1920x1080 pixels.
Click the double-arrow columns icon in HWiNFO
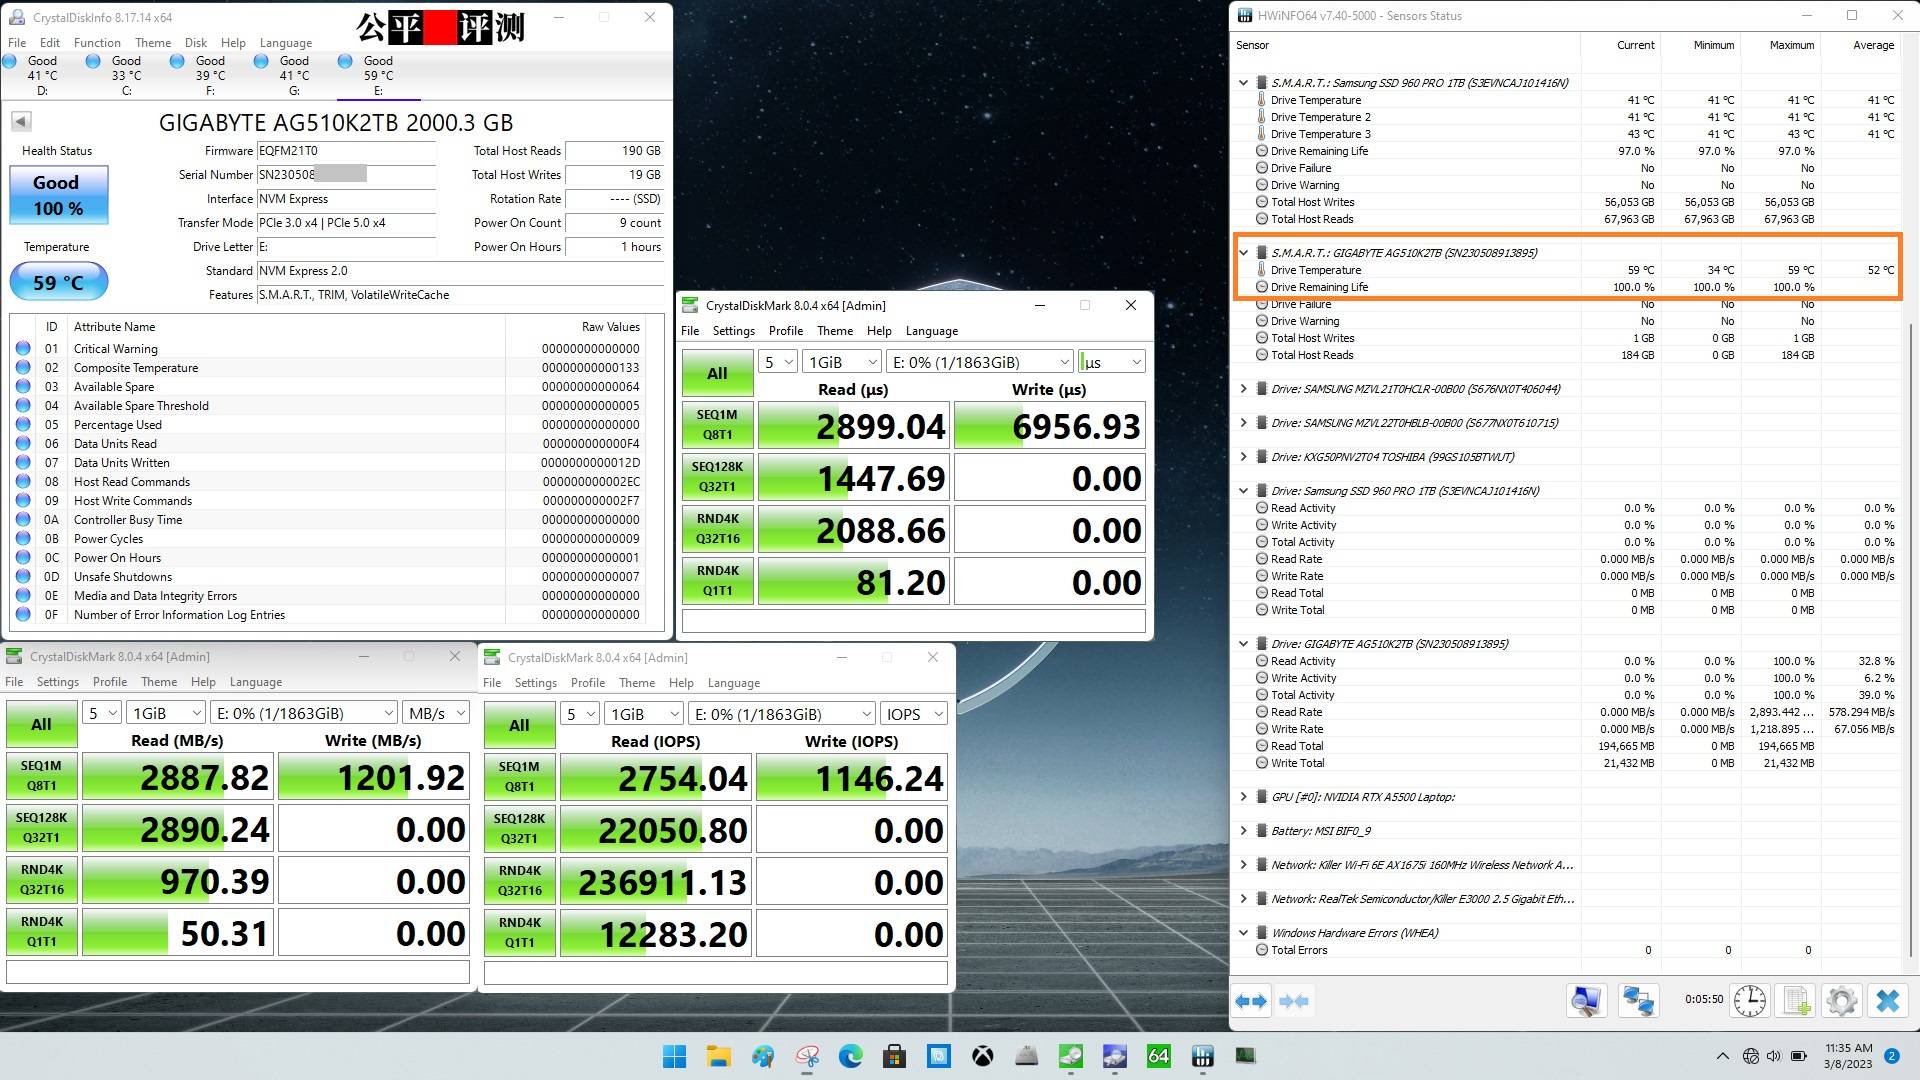(1251, 1001)
